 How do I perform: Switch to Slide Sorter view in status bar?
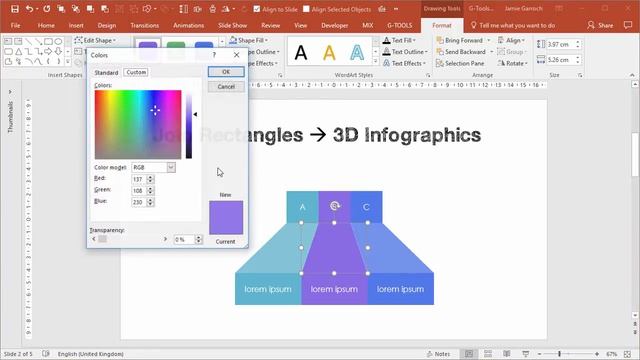tap(488, 354)
